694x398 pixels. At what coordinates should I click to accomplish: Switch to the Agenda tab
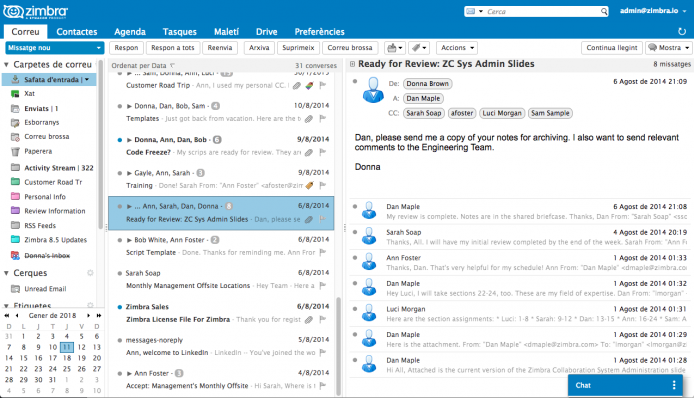coord(130,31)
